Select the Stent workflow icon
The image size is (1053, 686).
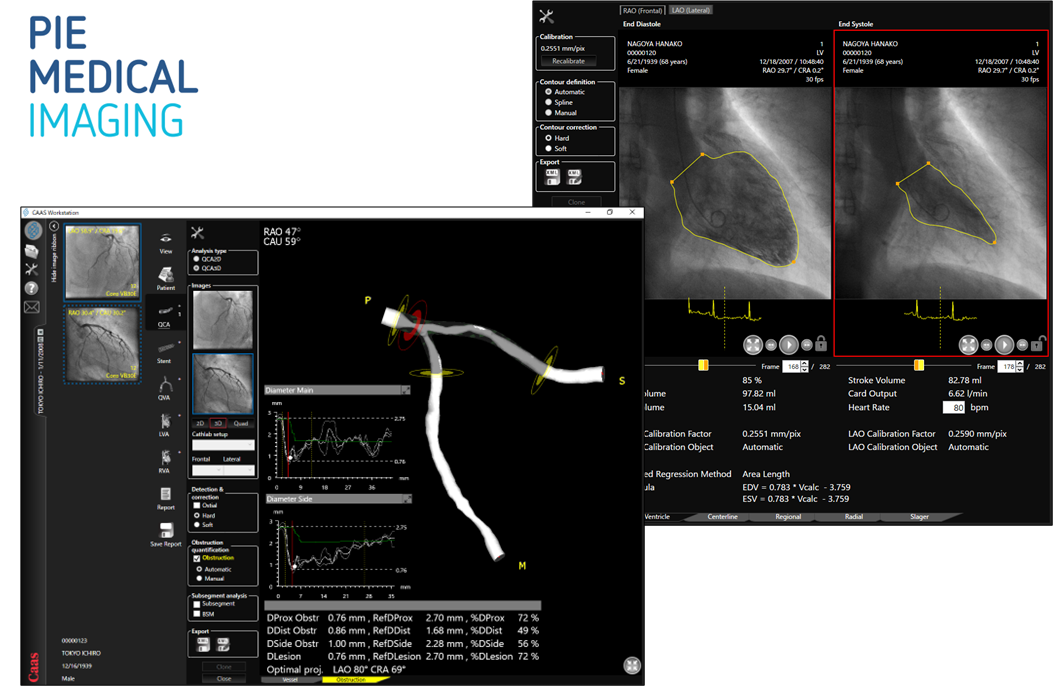(x=165, y=350)
